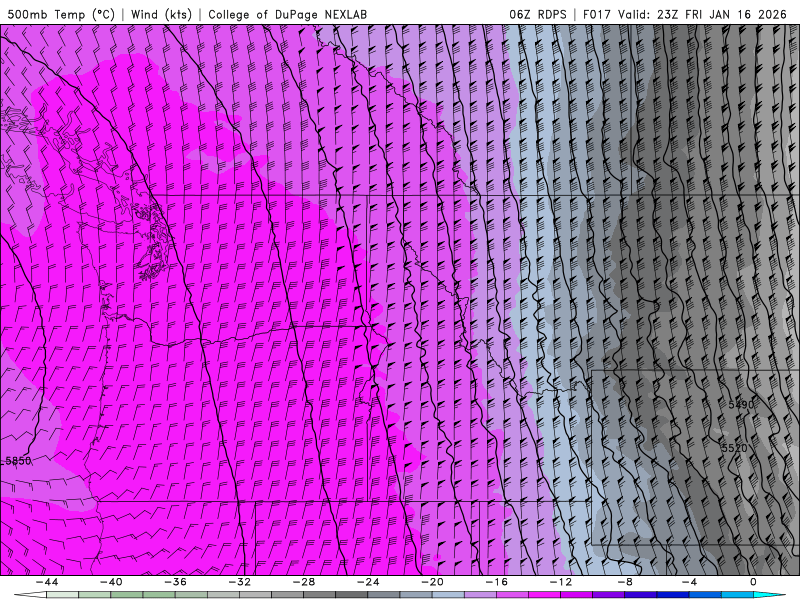Click the 'F017' forecast hour text
The image size is (800, 600).
pos(596,14)
